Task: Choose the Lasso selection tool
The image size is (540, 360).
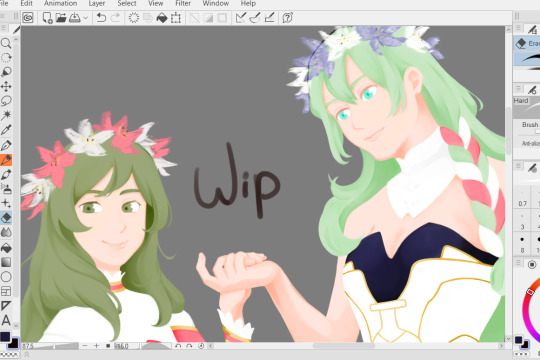Action: [x=6, y=101]
